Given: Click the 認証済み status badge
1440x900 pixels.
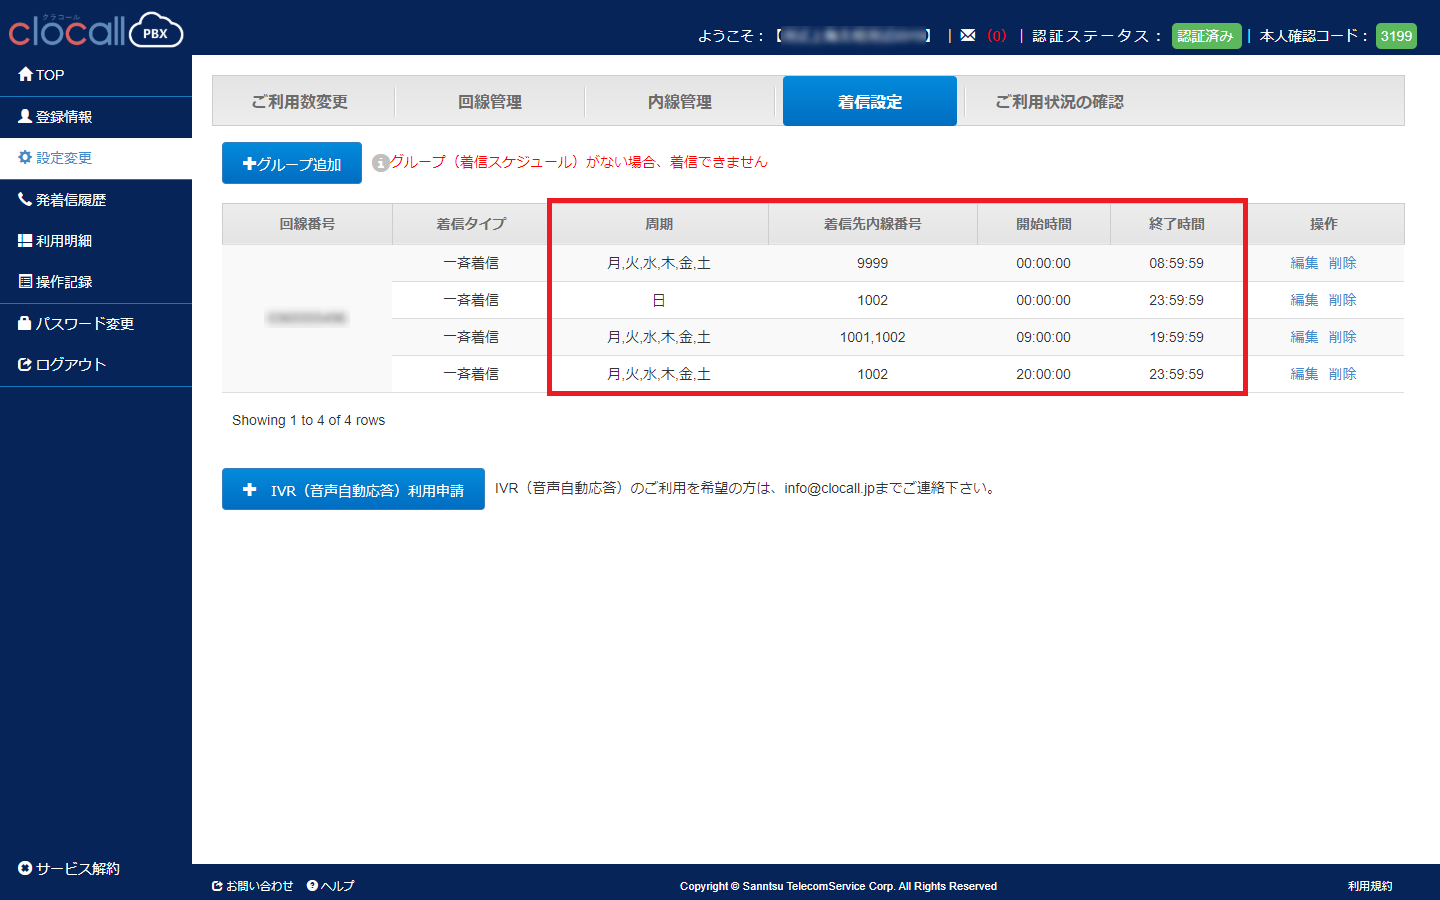Looking at the screenshot, I should pyautogui.click(x=1206, y=36).
